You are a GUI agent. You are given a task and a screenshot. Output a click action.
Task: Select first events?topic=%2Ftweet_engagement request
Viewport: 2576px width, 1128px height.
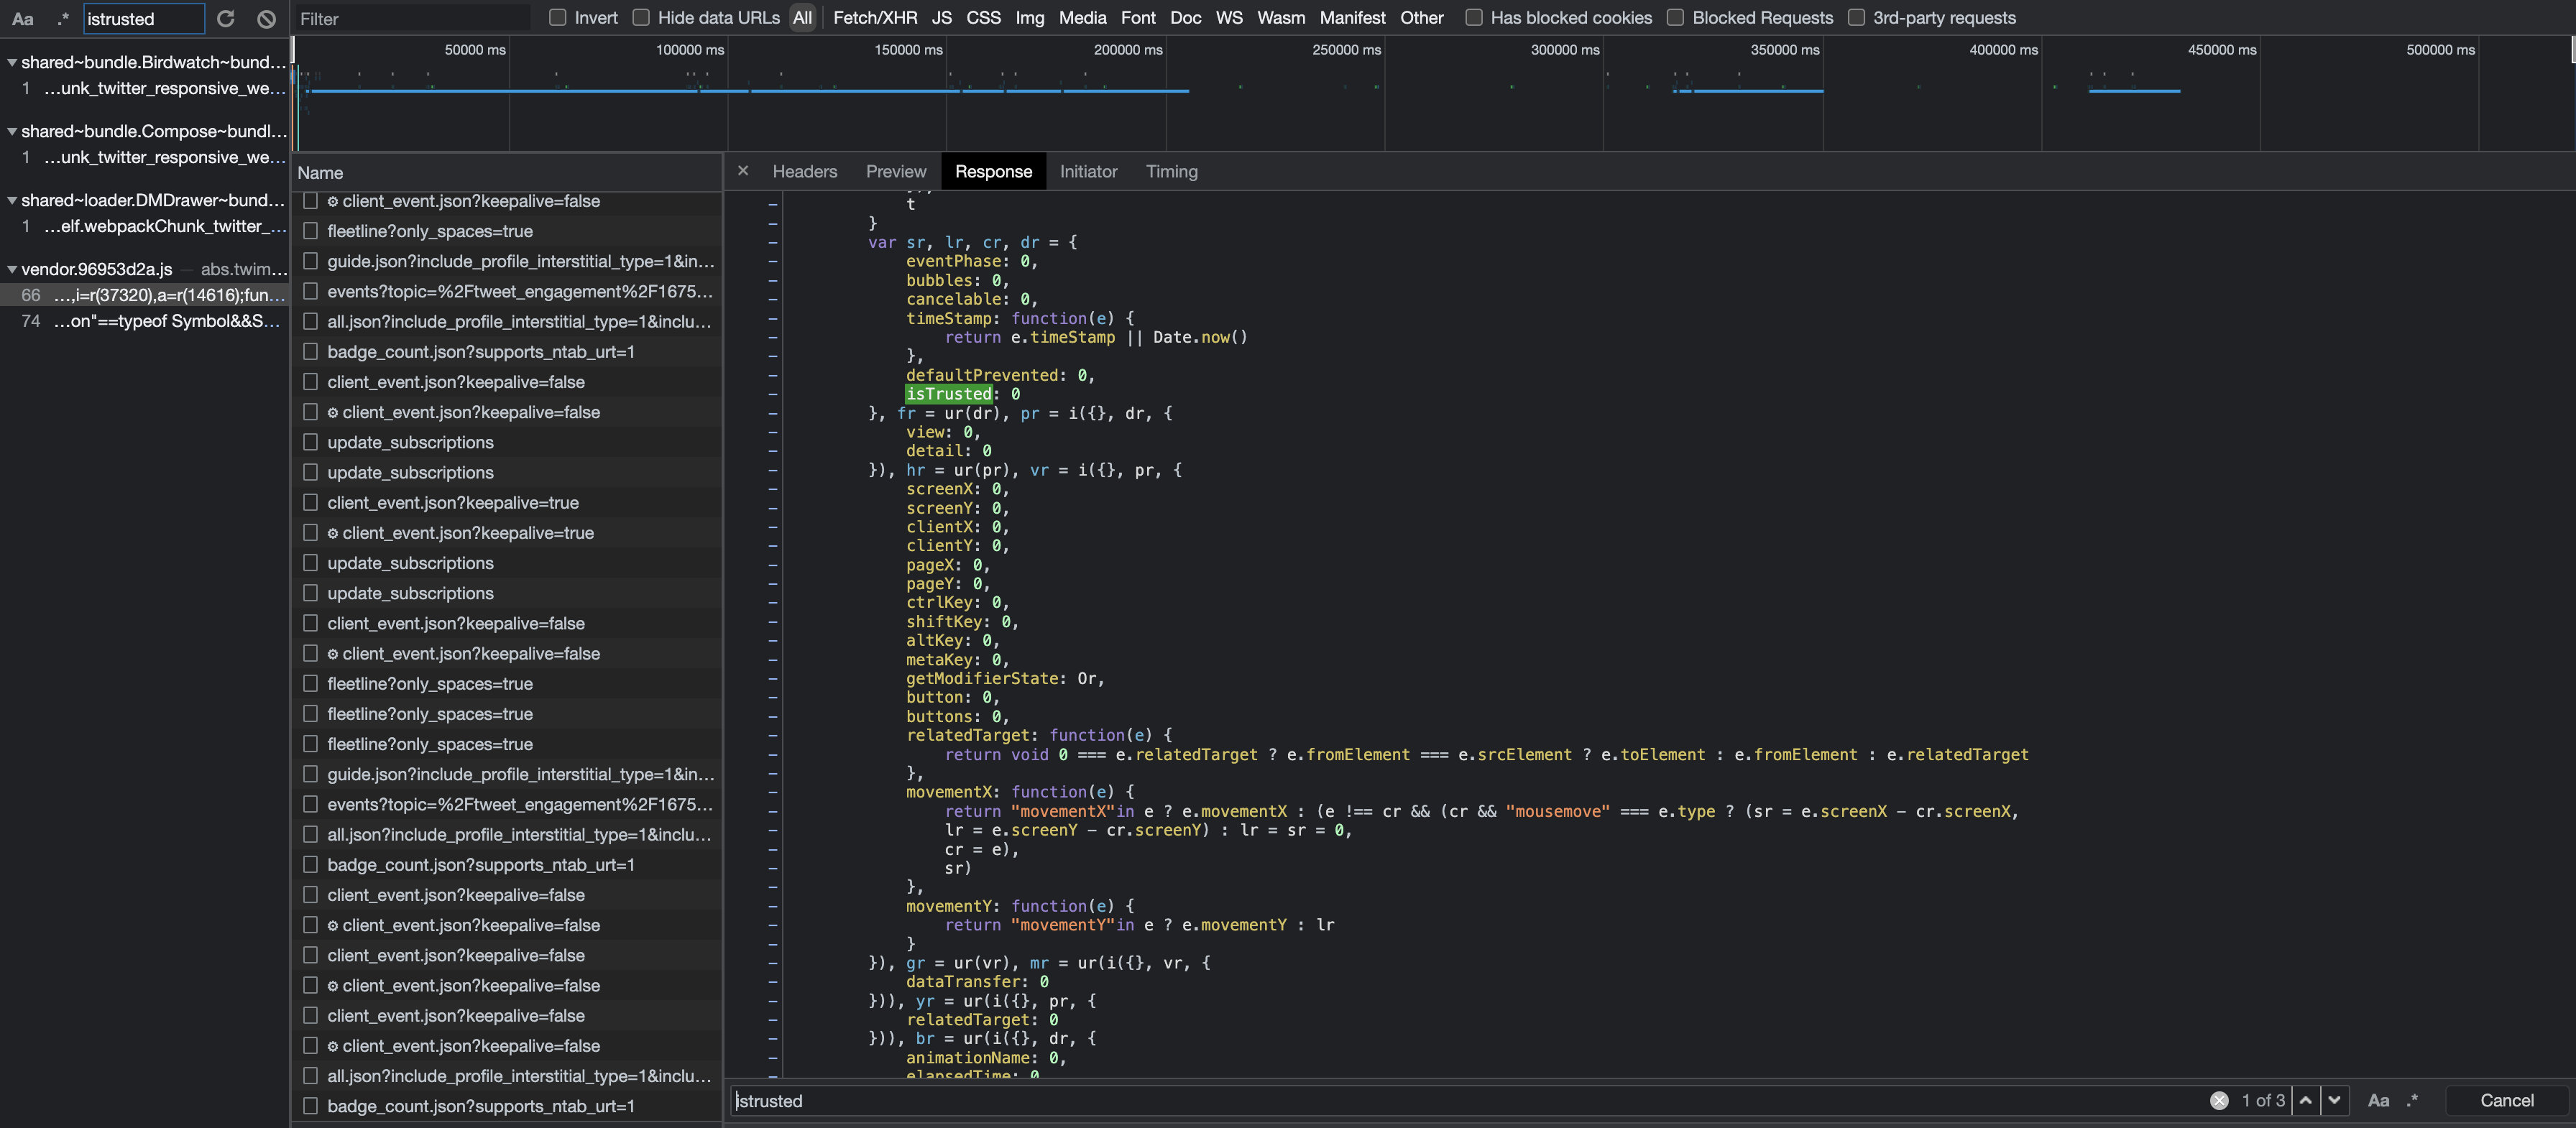[x=520, y=291]
